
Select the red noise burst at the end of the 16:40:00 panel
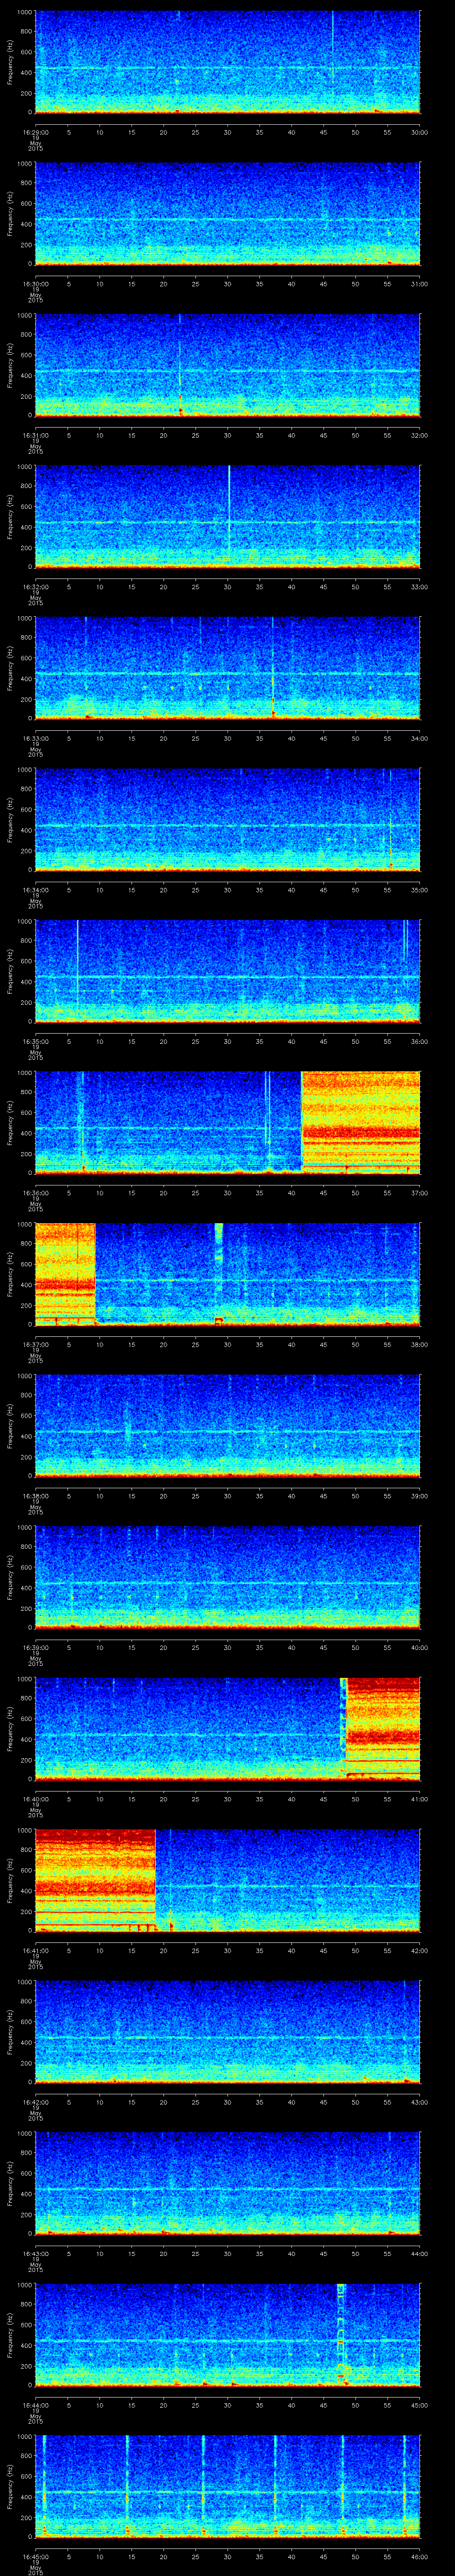(x=383, y=1729)
